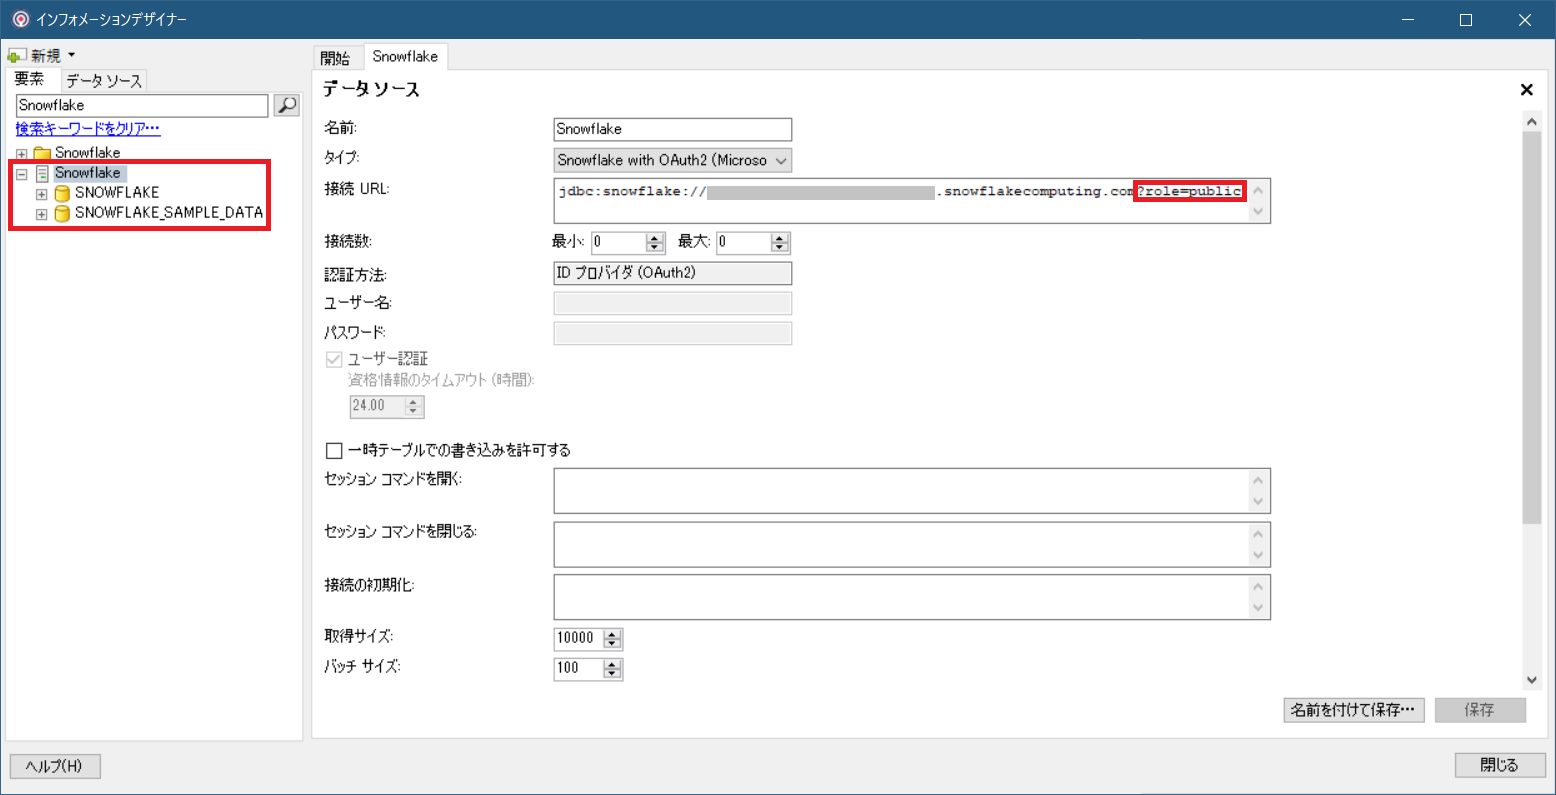Click the Information Designer app icon in title bar
The width and height of the screenshot is (1556, 795).
(x=20, y=19)
